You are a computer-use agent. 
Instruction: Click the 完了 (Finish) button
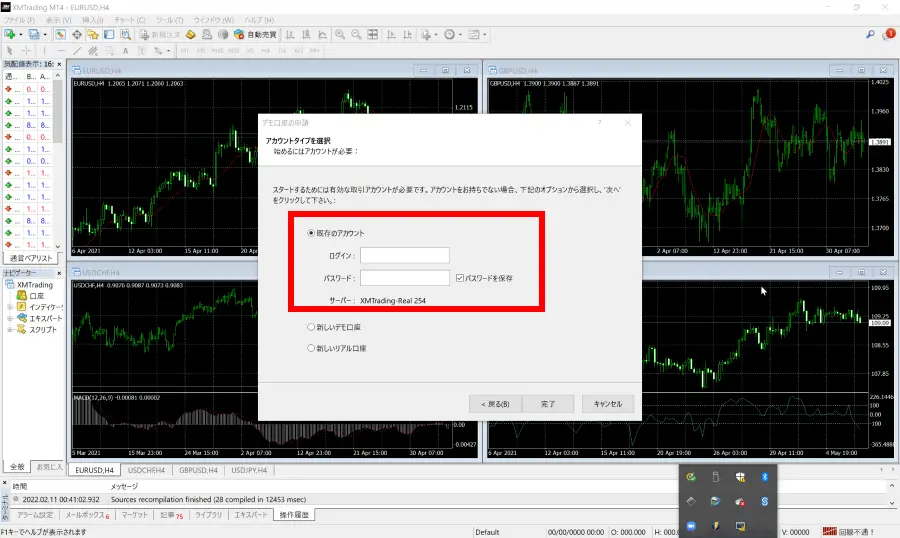coord(548,404)
